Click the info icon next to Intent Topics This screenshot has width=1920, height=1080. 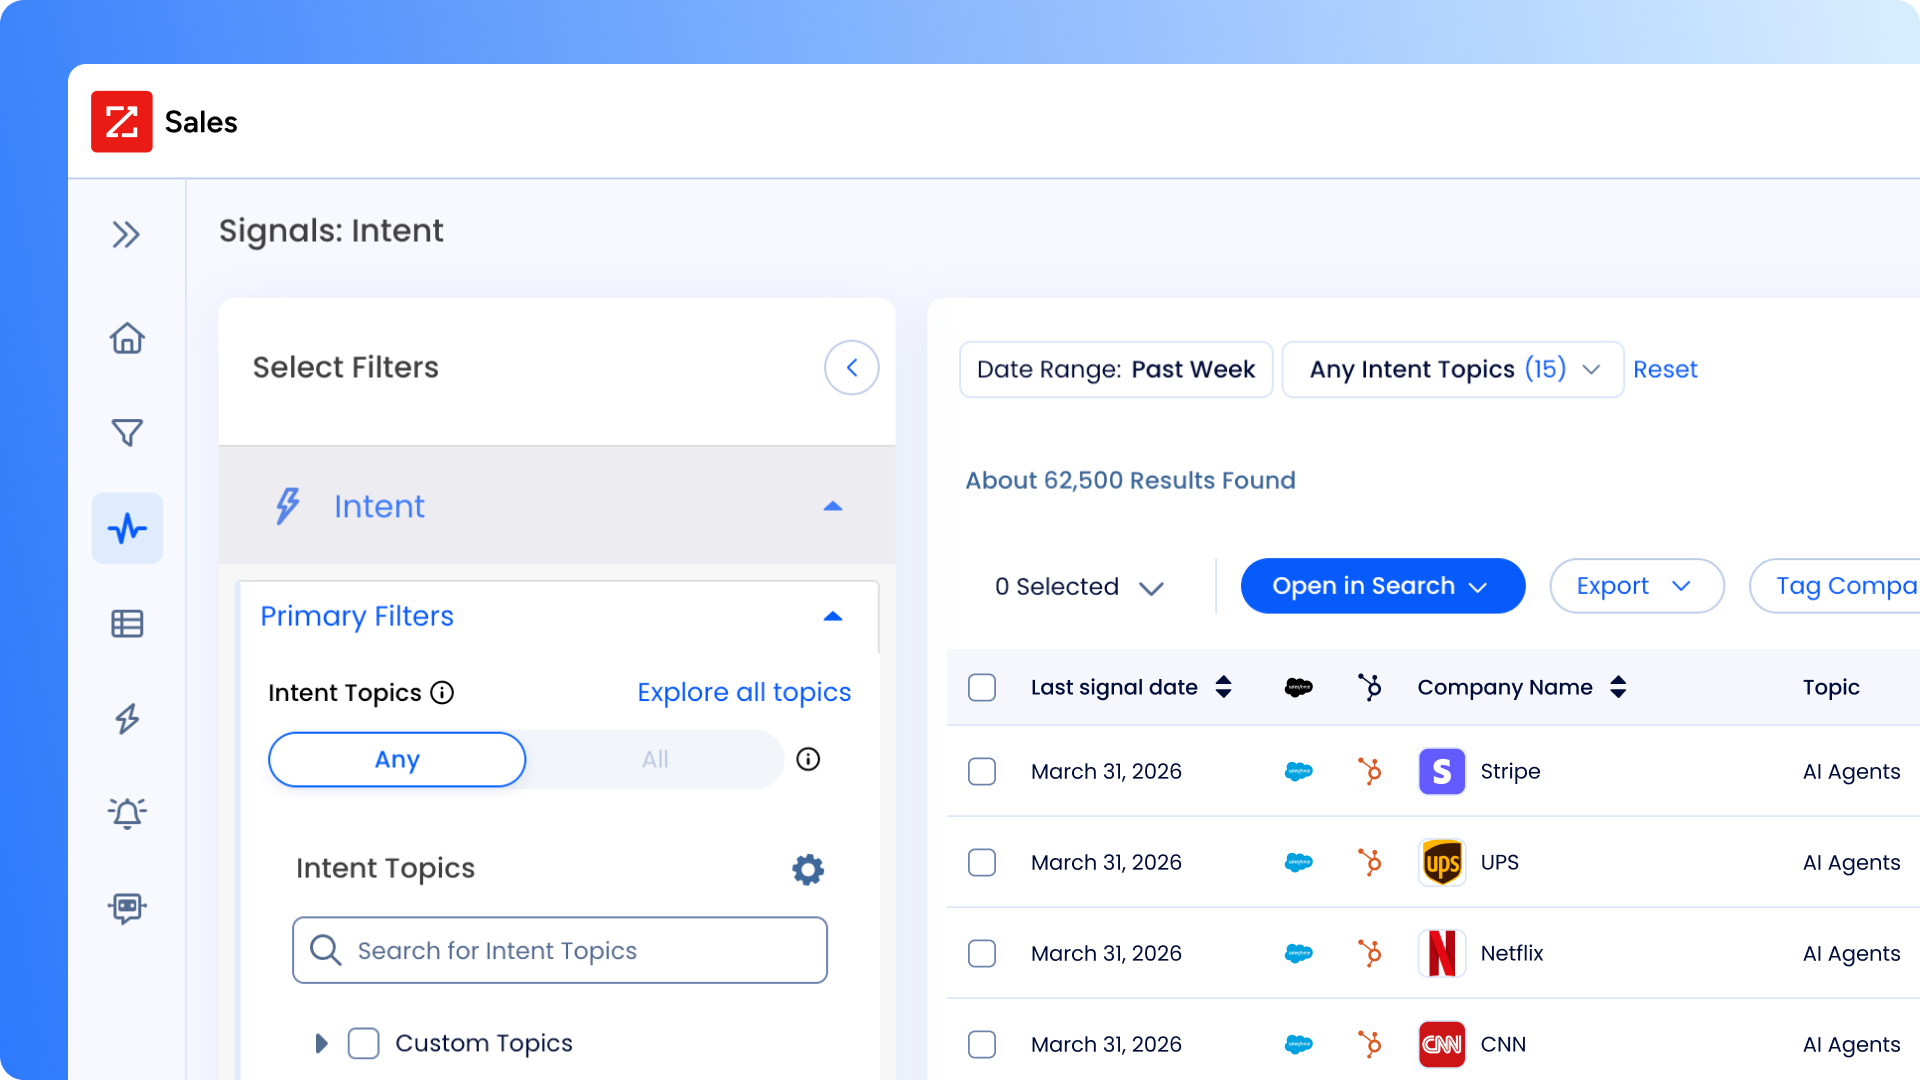(443, 692)
